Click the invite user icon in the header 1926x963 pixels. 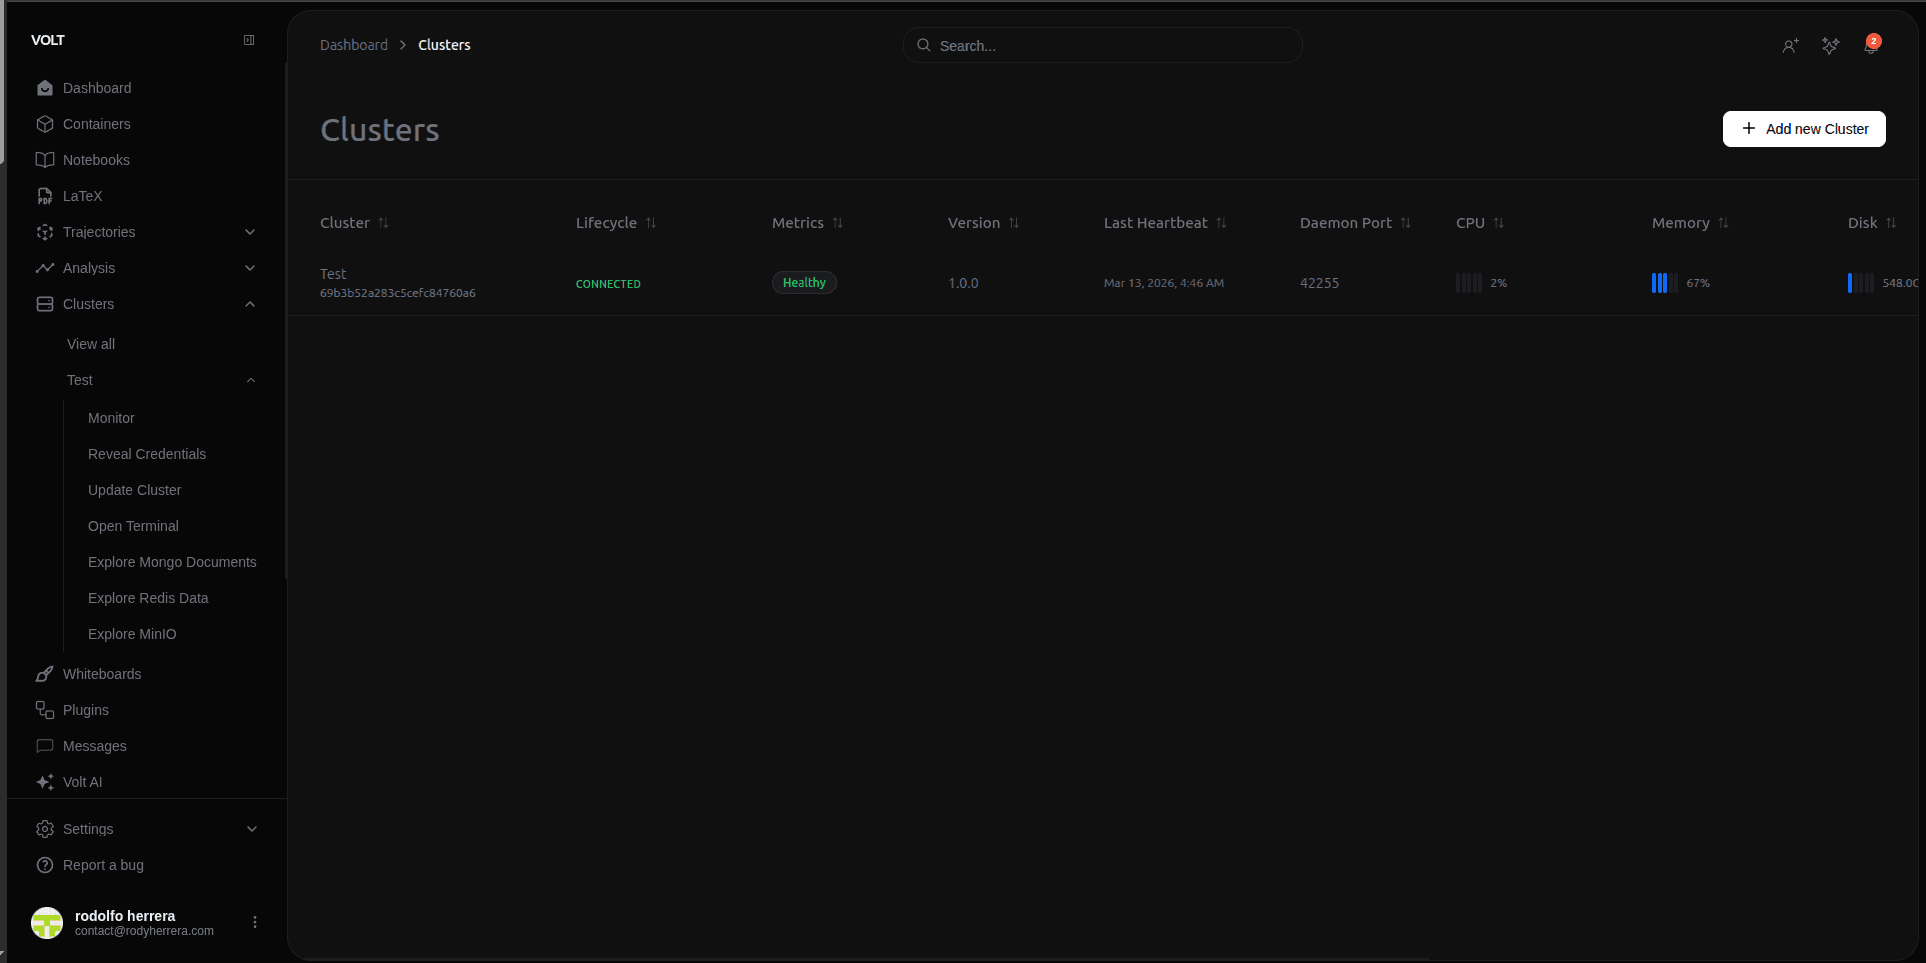click(1791, 46)
